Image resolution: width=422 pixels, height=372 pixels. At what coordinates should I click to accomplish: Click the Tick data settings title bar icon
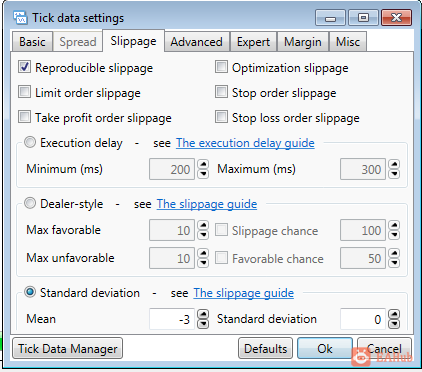pos(20,18)
